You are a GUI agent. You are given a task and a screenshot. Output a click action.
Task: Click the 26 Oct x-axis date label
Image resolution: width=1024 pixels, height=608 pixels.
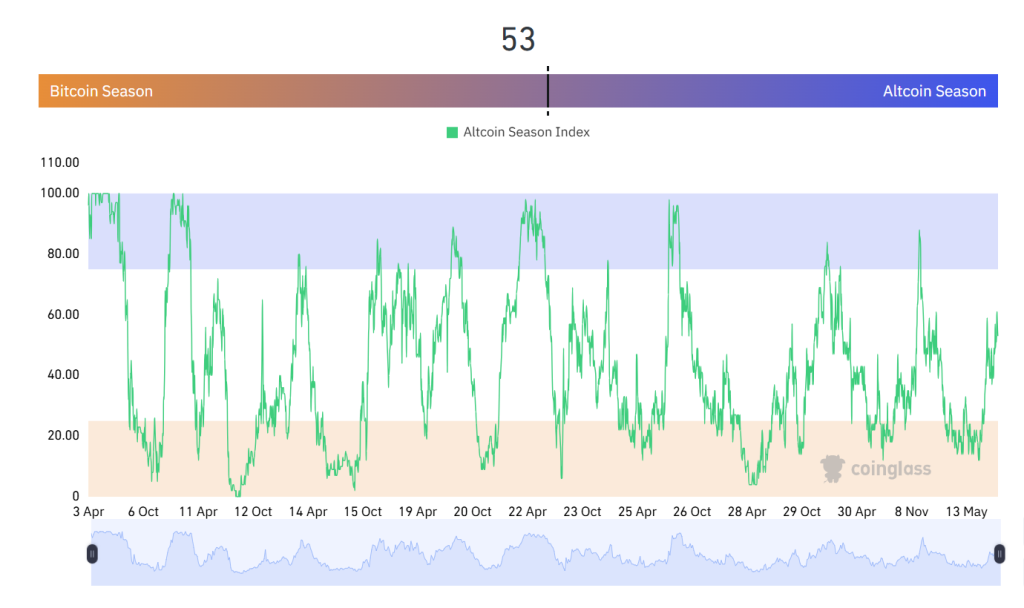pos(692,512)
